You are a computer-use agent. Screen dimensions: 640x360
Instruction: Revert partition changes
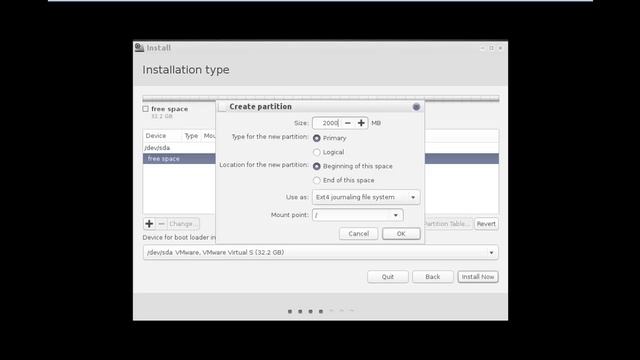pos(486,224)
